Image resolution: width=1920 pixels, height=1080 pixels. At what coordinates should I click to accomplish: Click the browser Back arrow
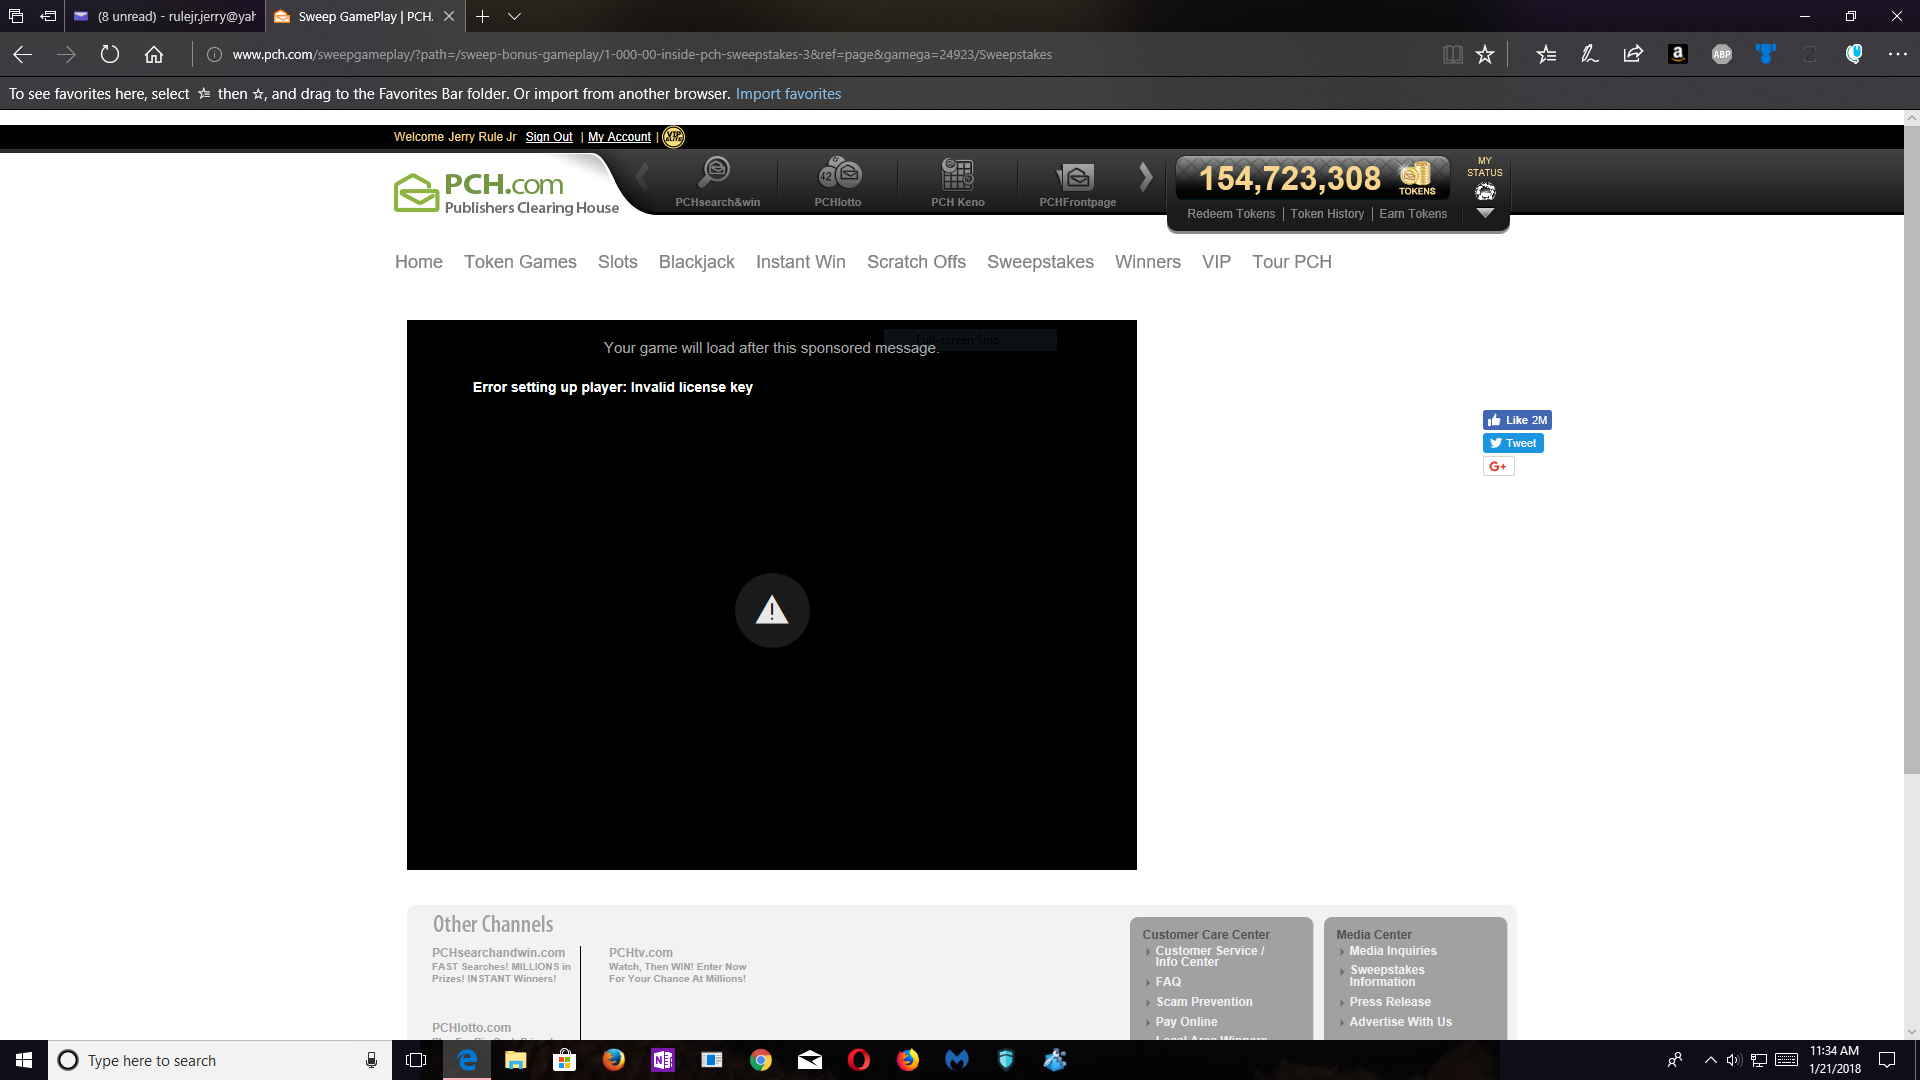[23, 54]
